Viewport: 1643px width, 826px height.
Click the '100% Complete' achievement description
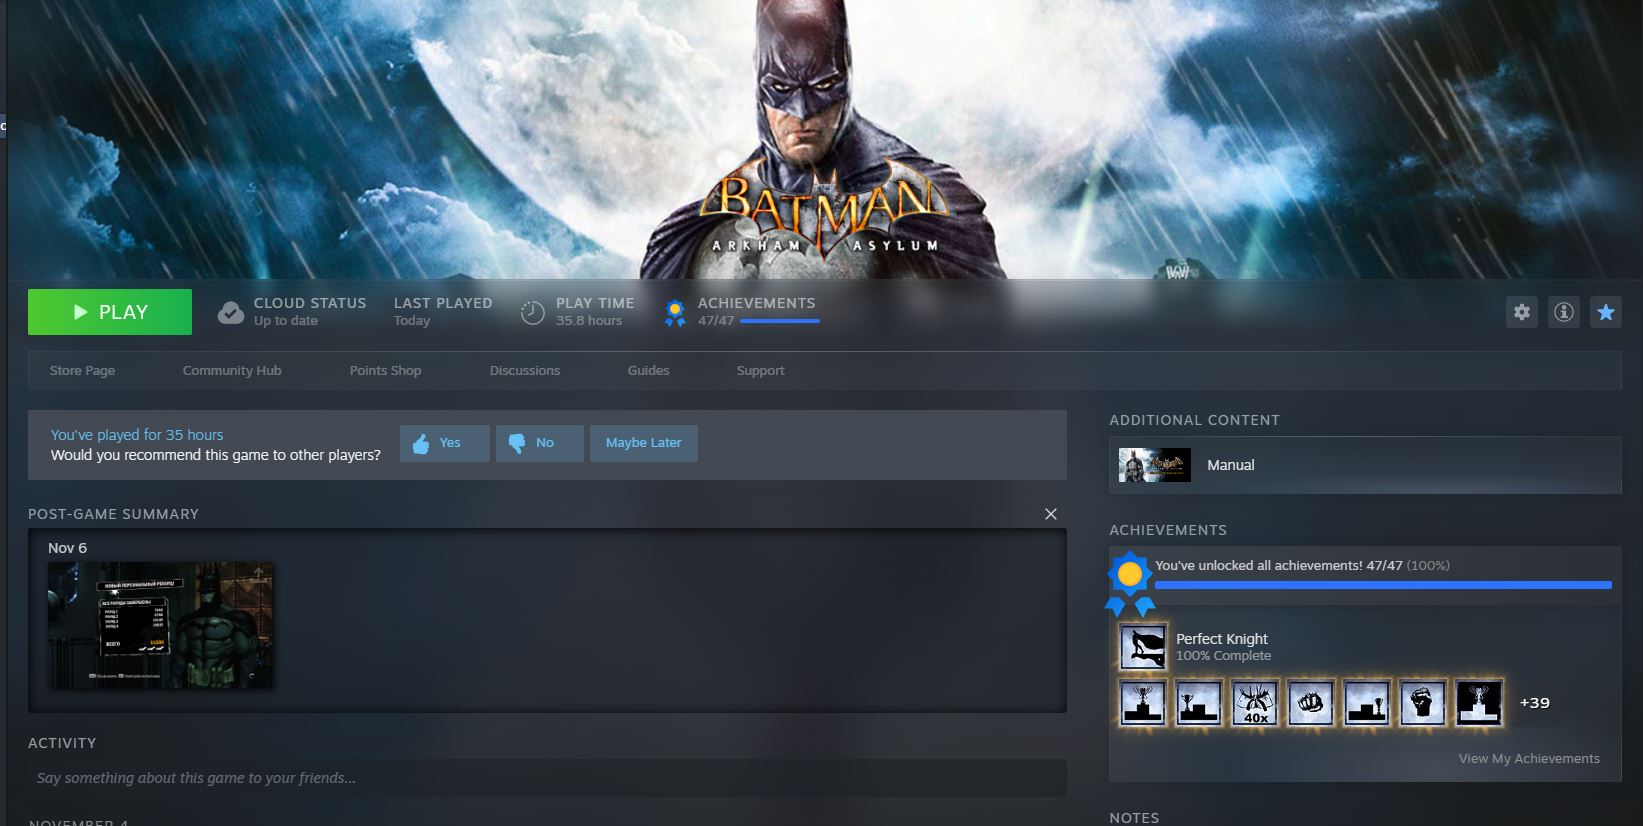tap(1224, 656)
